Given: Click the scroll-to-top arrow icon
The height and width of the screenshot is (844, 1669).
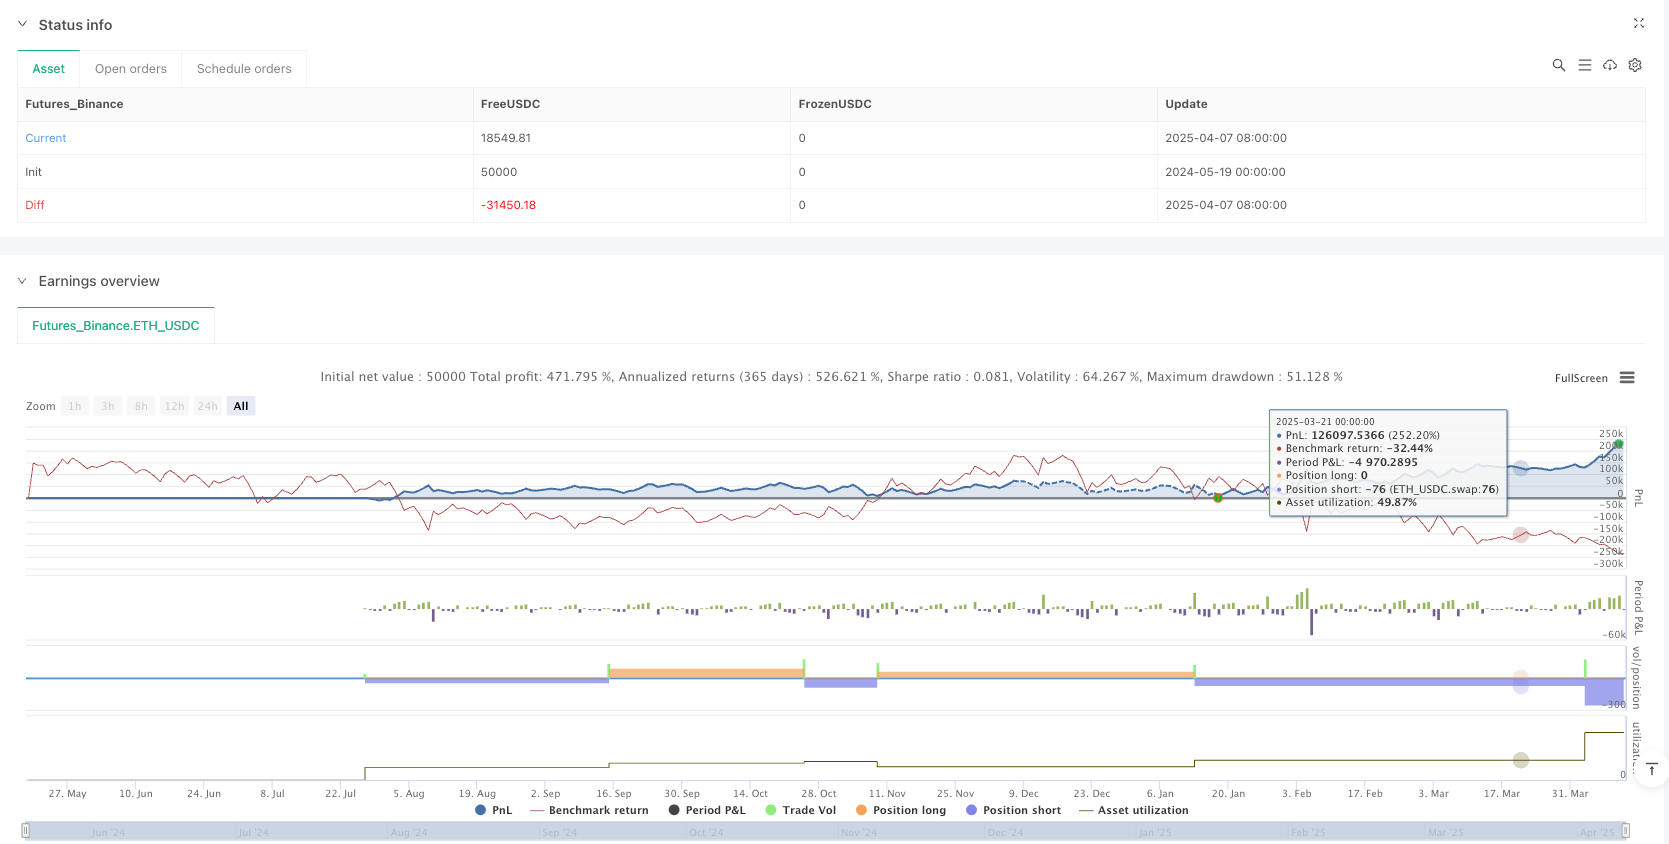Looking at the screenshot, I should click(1652, 769).
